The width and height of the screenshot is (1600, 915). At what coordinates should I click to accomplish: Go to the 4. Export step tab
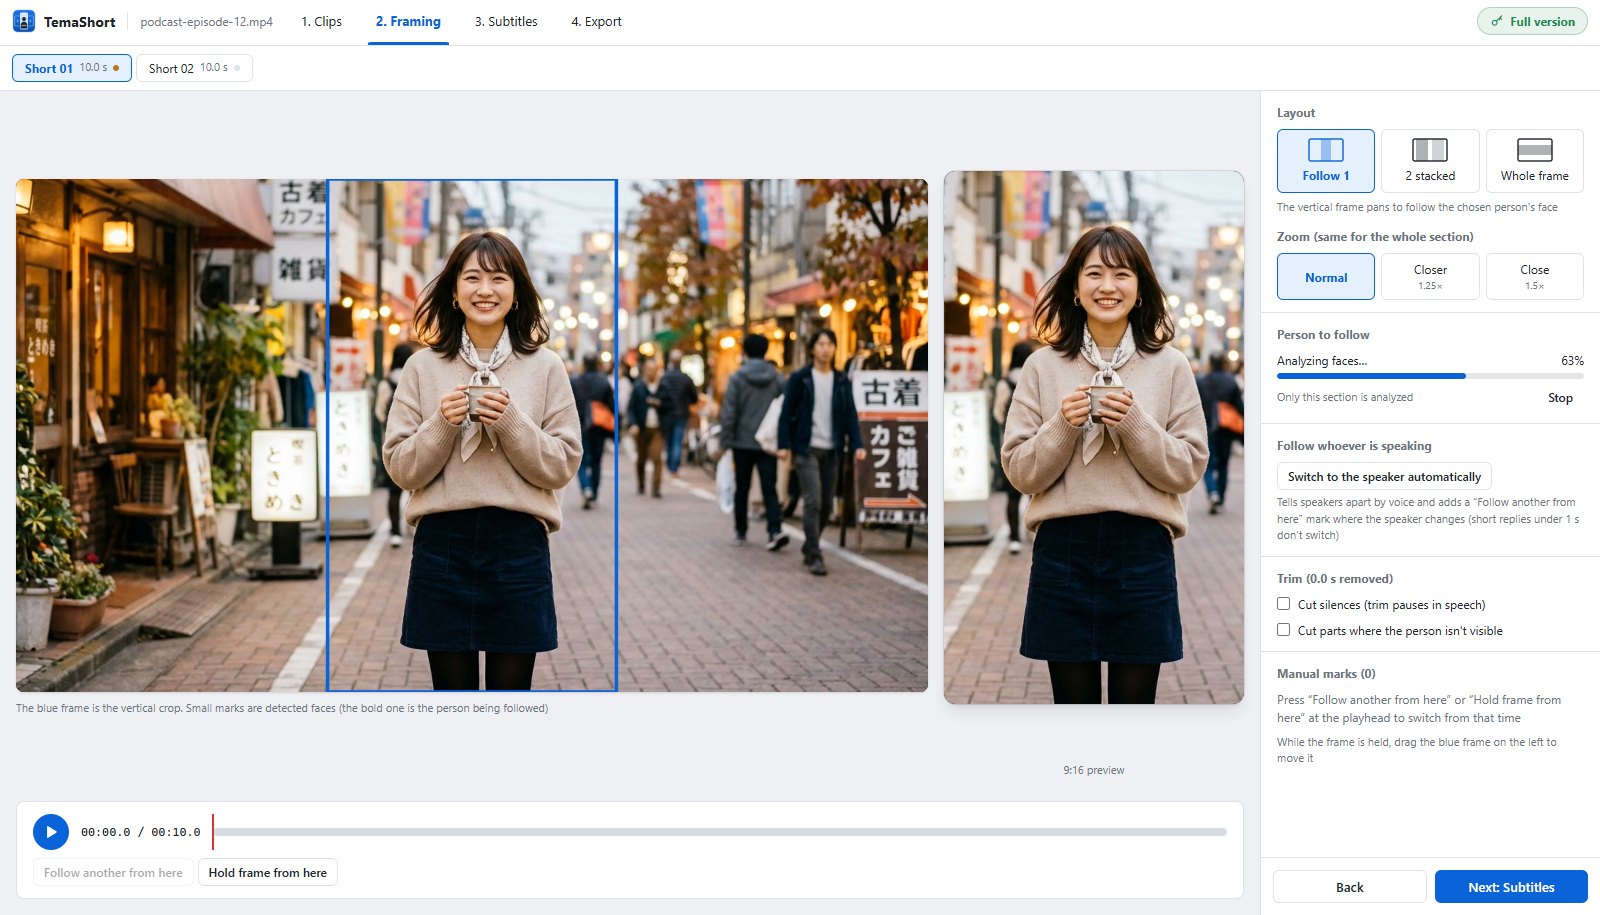point(596,22)
